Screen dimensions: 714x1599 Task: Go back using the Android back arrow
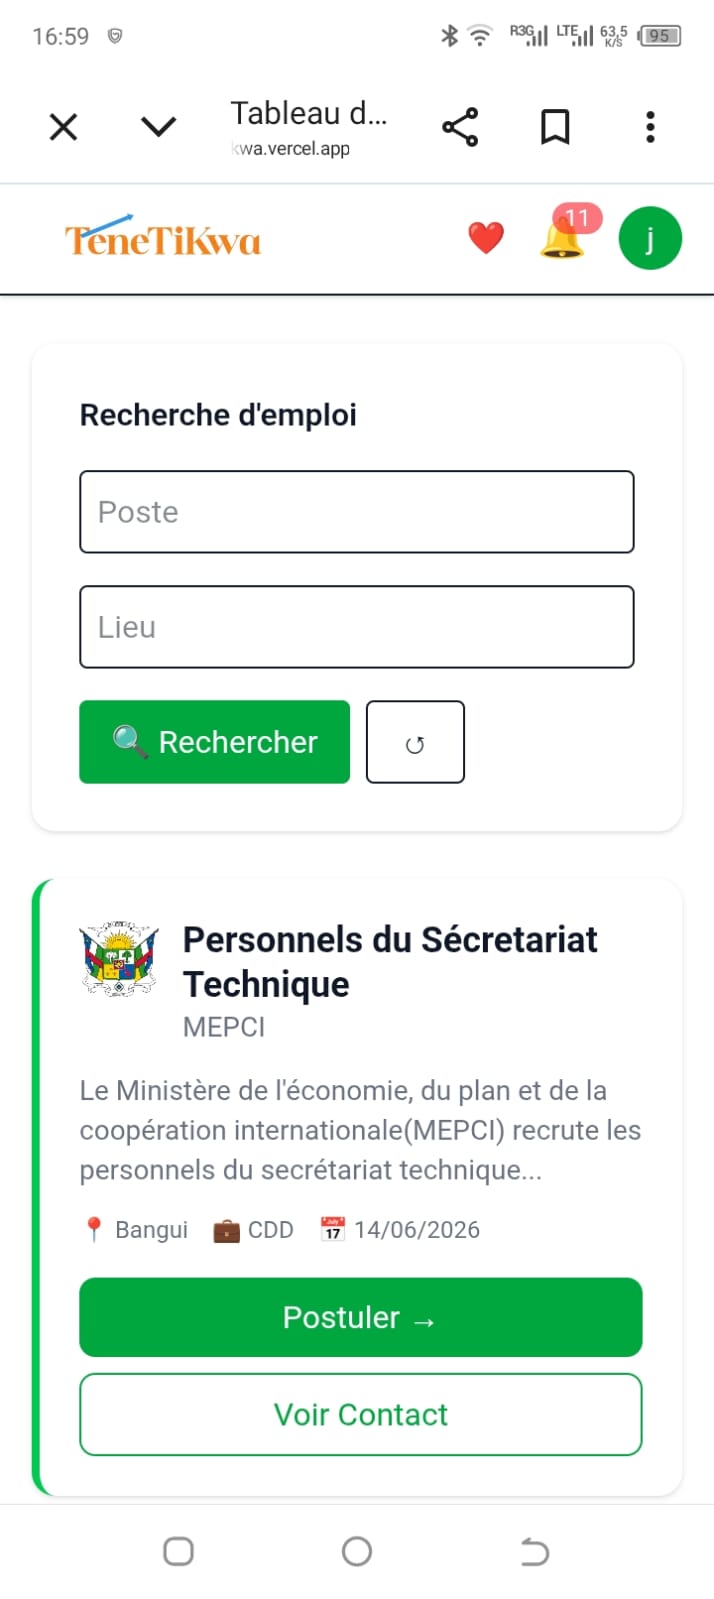click(535, 1551)
